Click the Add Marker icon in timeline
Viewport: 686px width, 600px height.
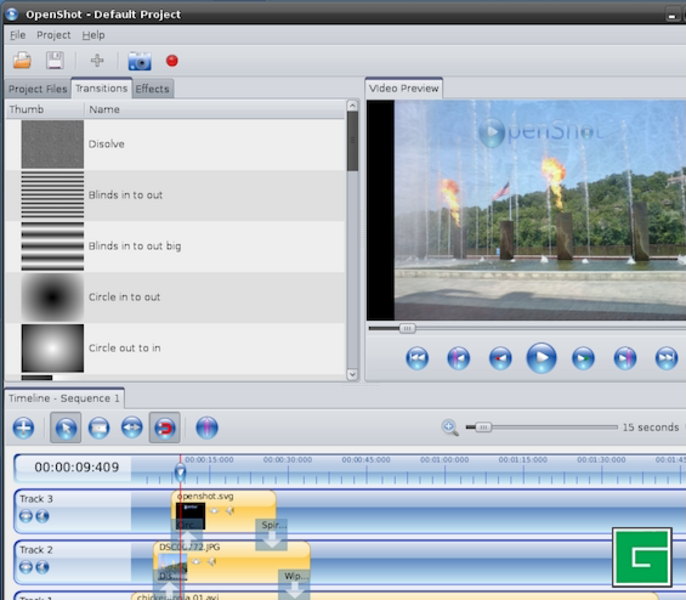click(207, 428)
